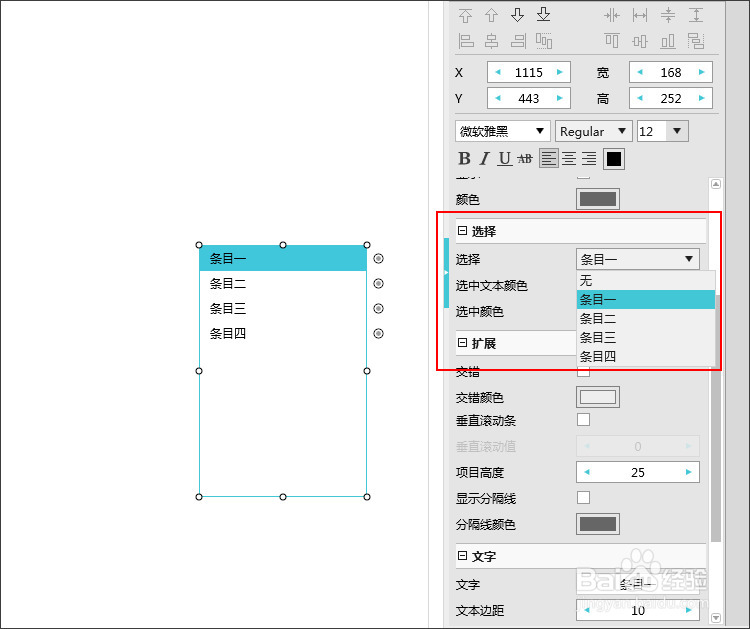750x629 pixels.
Task: Set text alignment to right
Action: tap(589, 158)
